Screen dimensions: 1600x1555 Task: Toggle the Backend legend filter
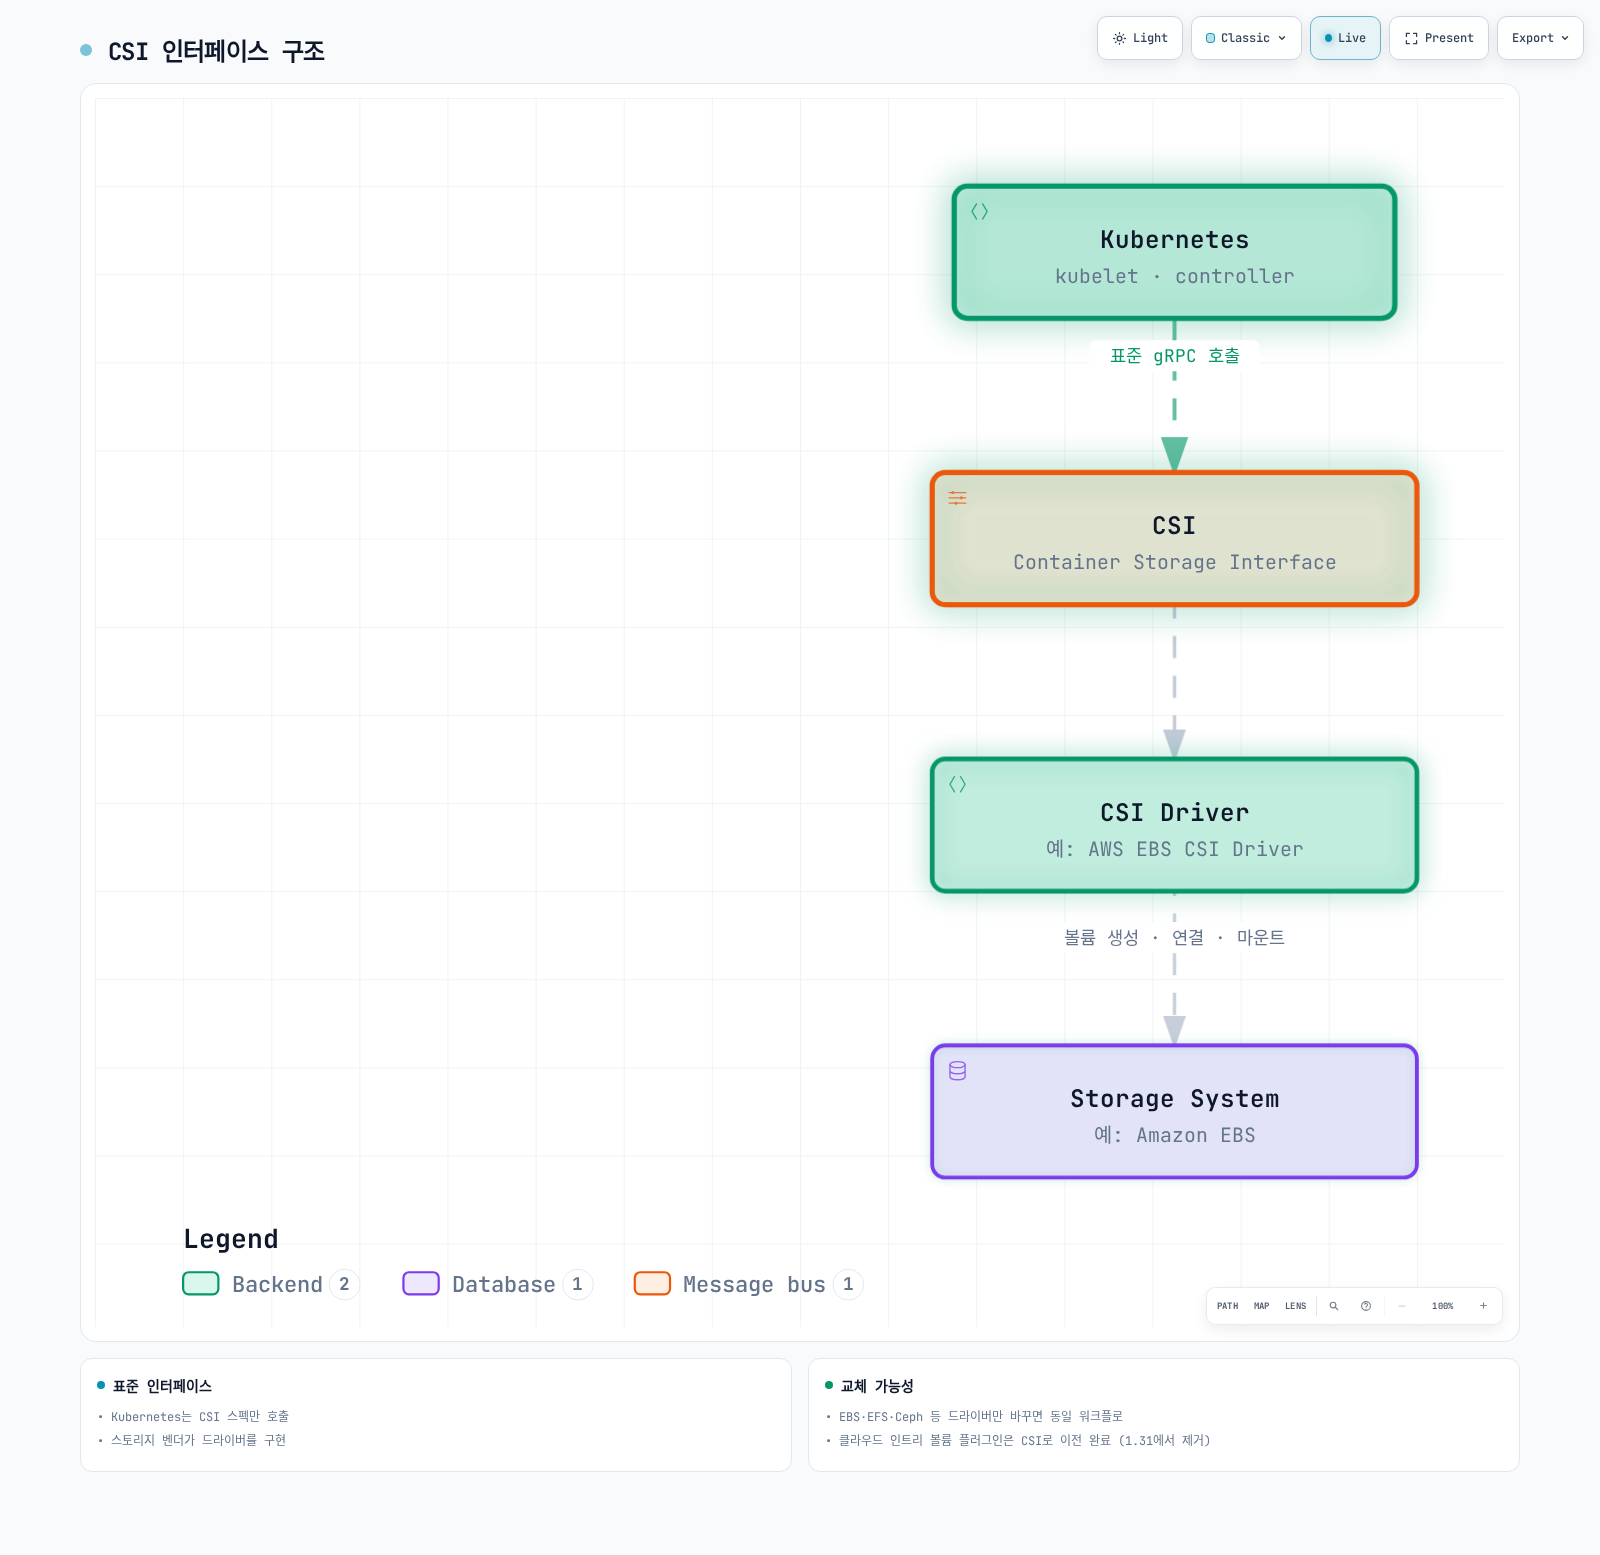click(270, 1284)
